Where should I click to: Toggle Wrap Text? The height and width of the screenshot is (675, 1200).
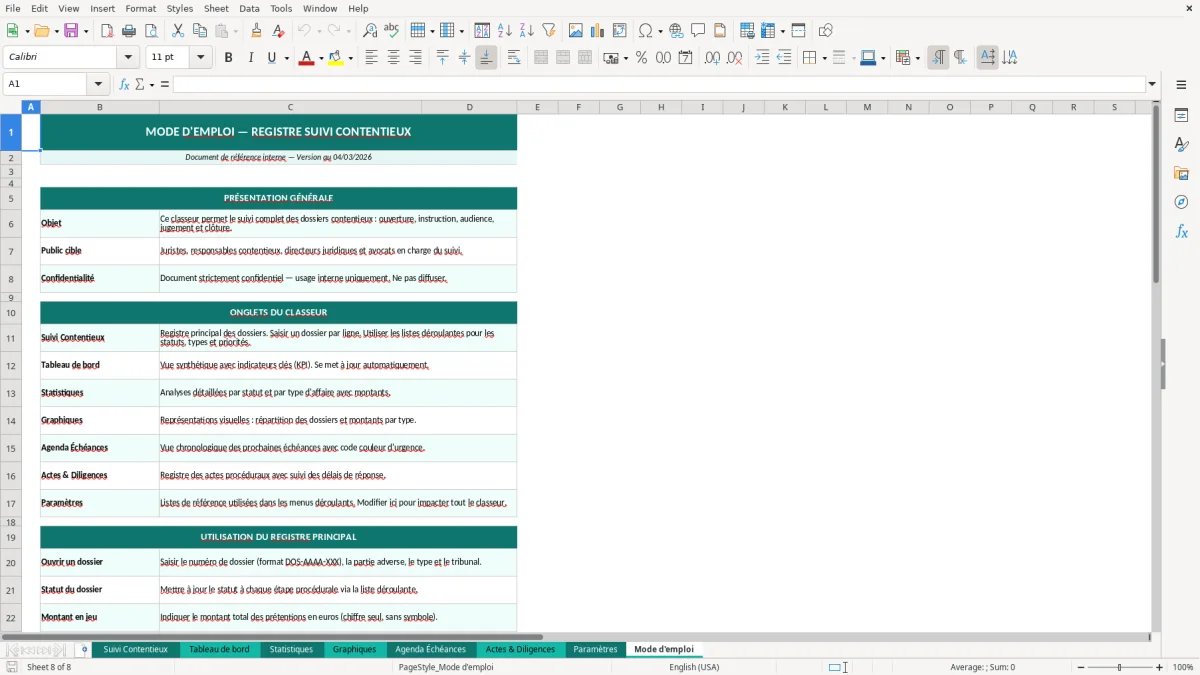[x=514, y=58]
